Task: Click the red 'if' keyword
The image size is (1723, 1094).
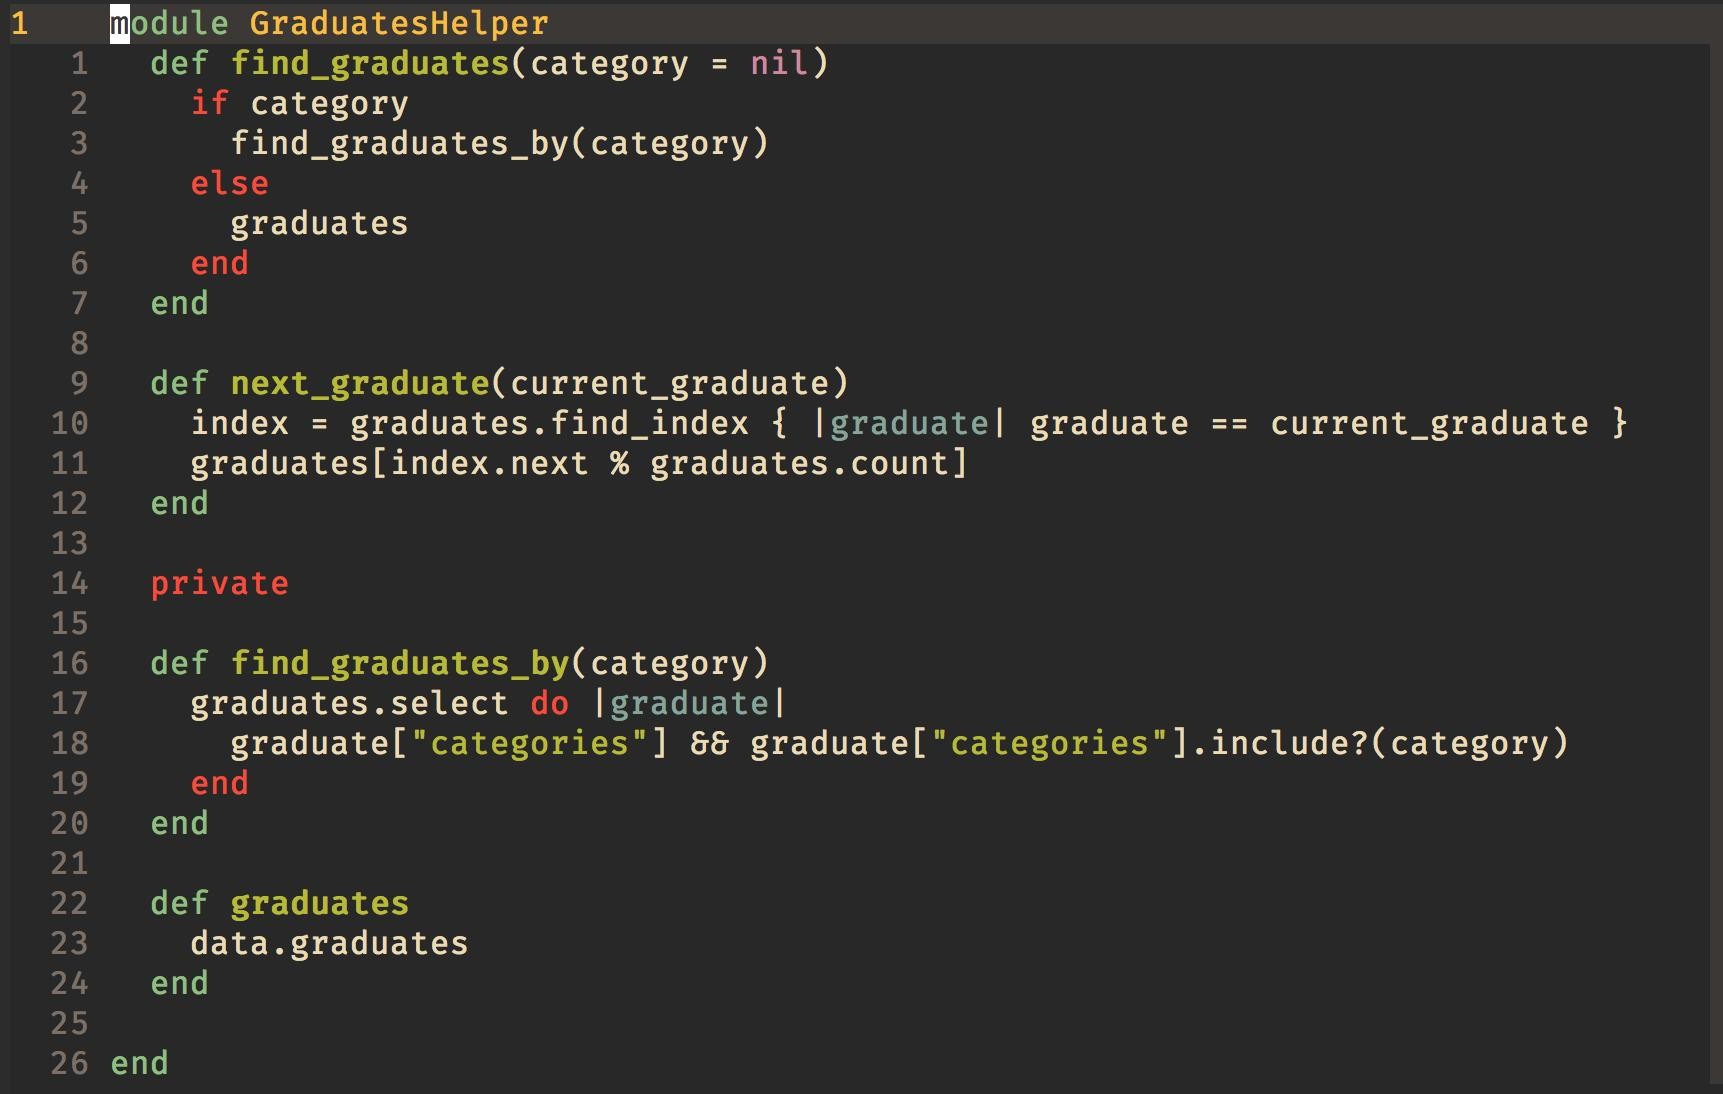Action: [209, 103]
